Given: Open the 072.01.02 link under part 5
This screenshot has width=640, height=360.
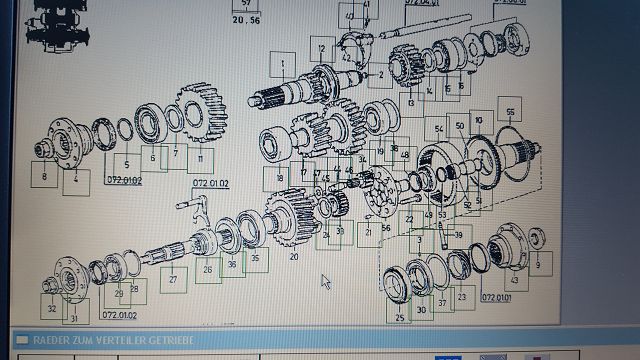Looking at the screenshot, I should pos(124,180).
